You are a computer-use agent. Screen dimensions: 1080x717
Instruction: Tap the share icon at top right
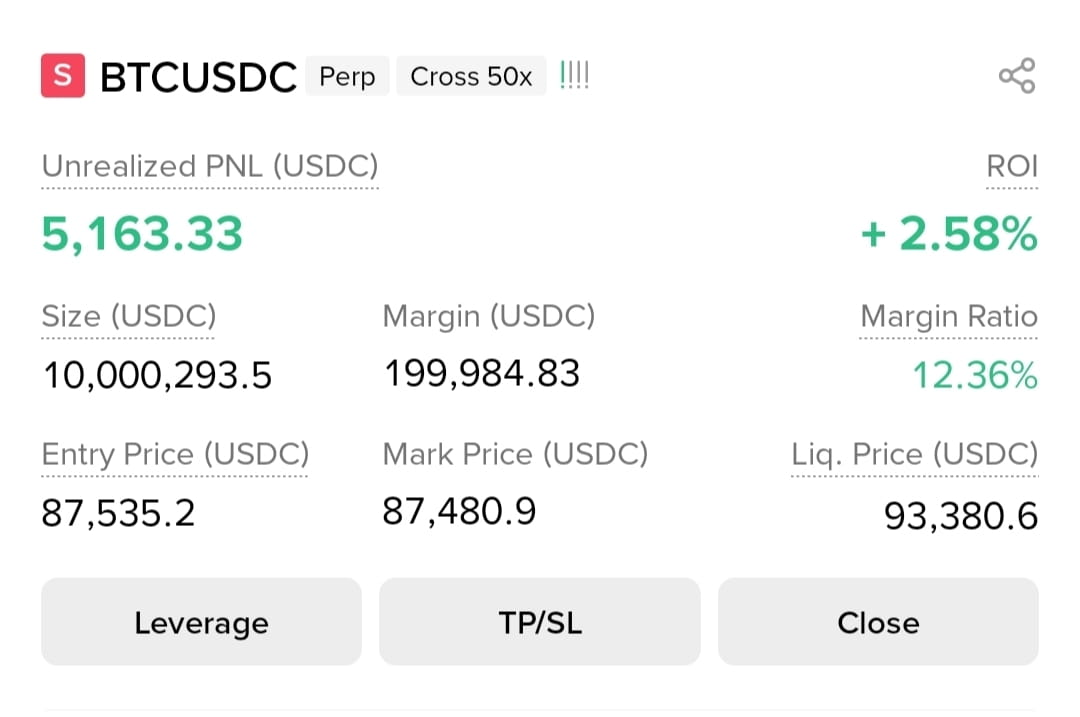tap(1017, 76)
